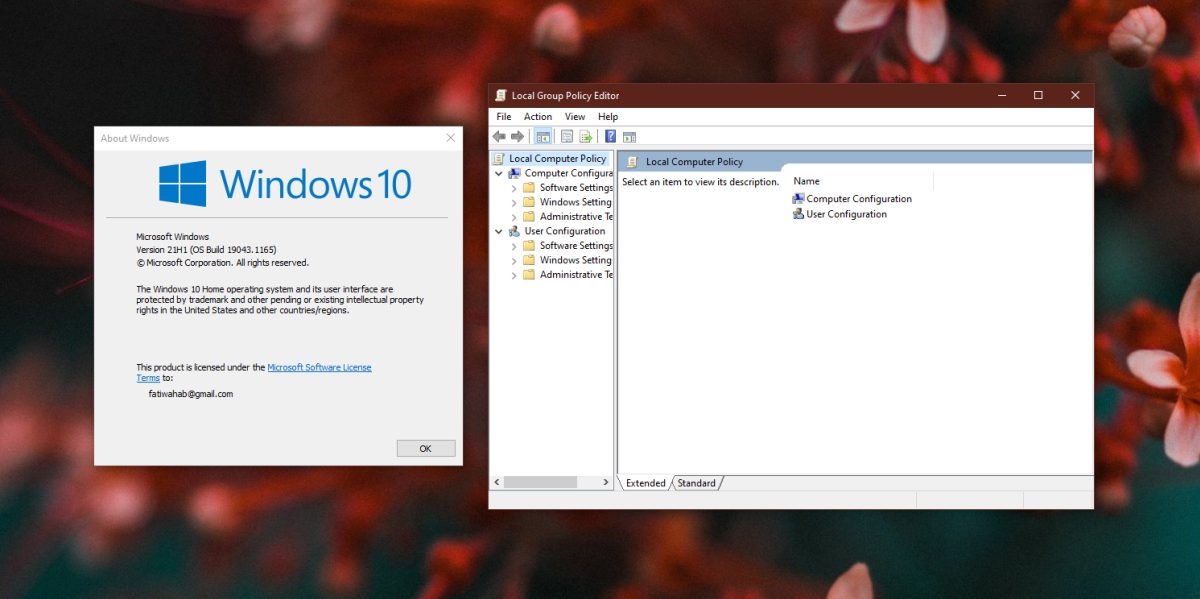This screenshot has width=1200, height=599.
Task: Expand Windows Settings under User Configuration
Action: [514, 260]
